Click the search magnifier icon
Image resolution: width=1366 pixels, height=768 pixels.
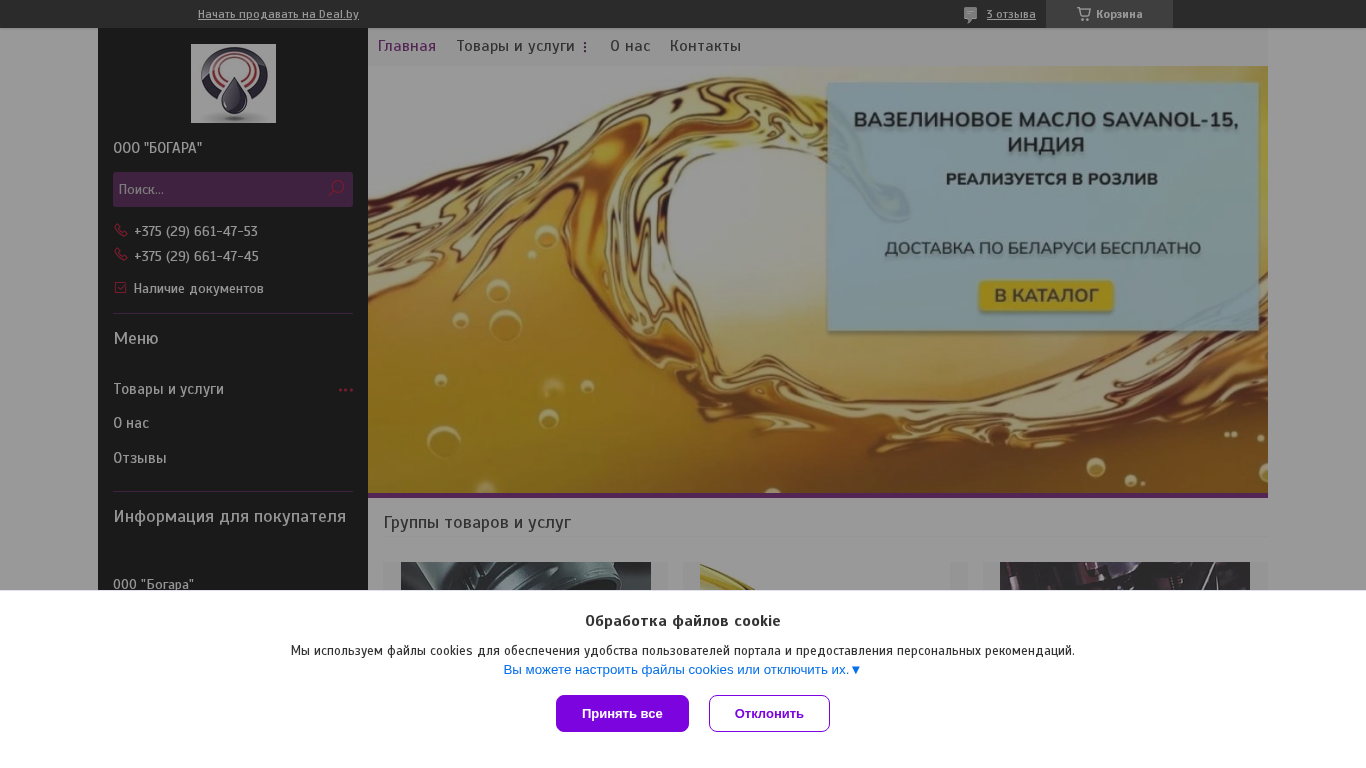point(337,188)
